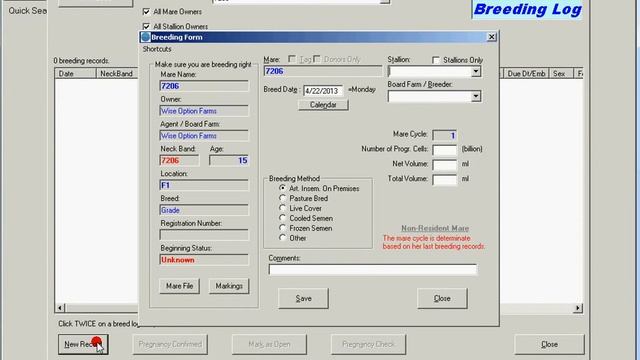Screen dimensions: 640x360
Task: Click the Mare field showing 7206
Action: click(x=323, y=71)
